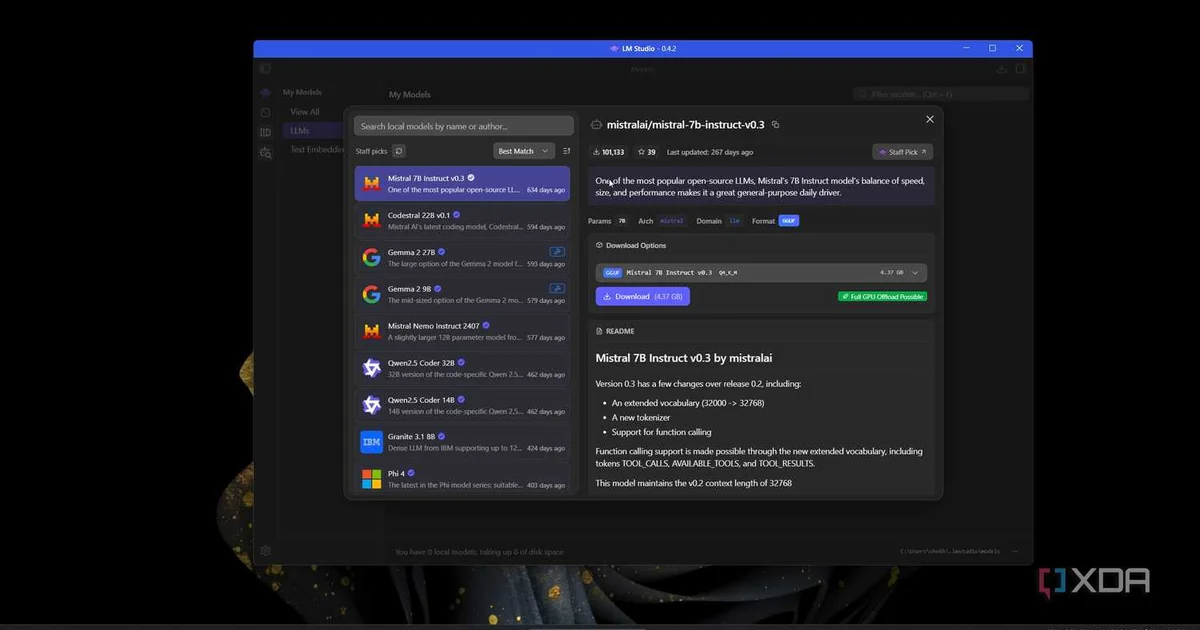
Task: Click the Full GPU Offload Possible badge
Action: (x=882, y=296)
